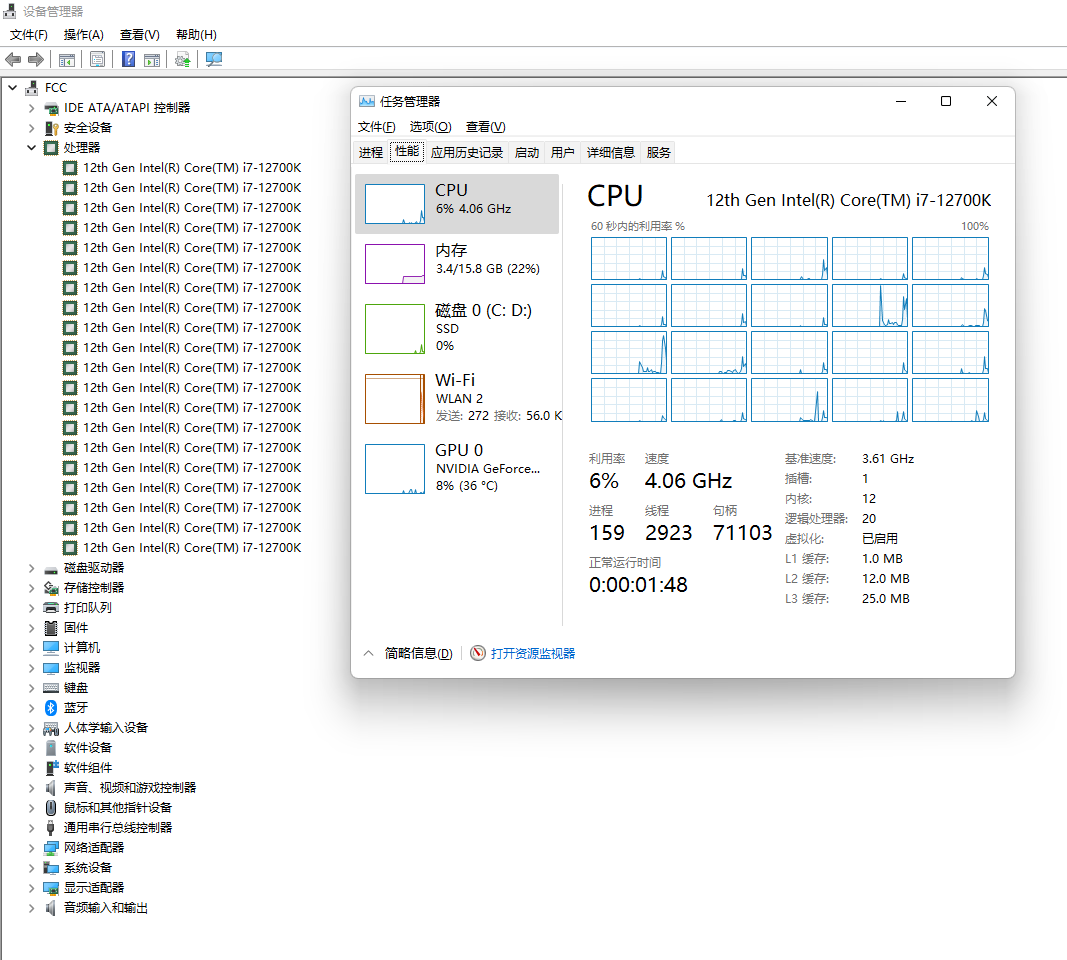Open the 打开资源监视器 link
This screenshot has height=960, width=1067.
533,653
